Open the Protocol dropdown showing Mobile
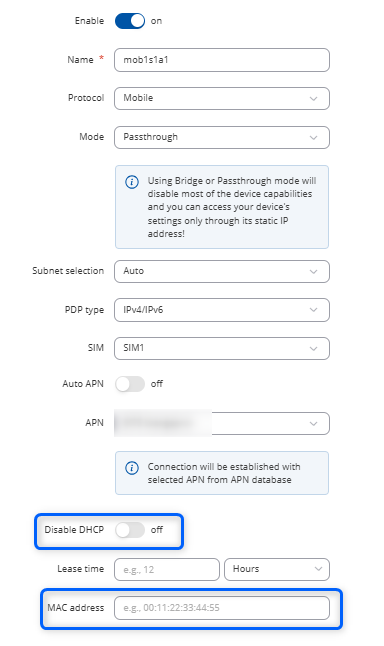This screenshot has height=646, width=384. click(222, 98)
